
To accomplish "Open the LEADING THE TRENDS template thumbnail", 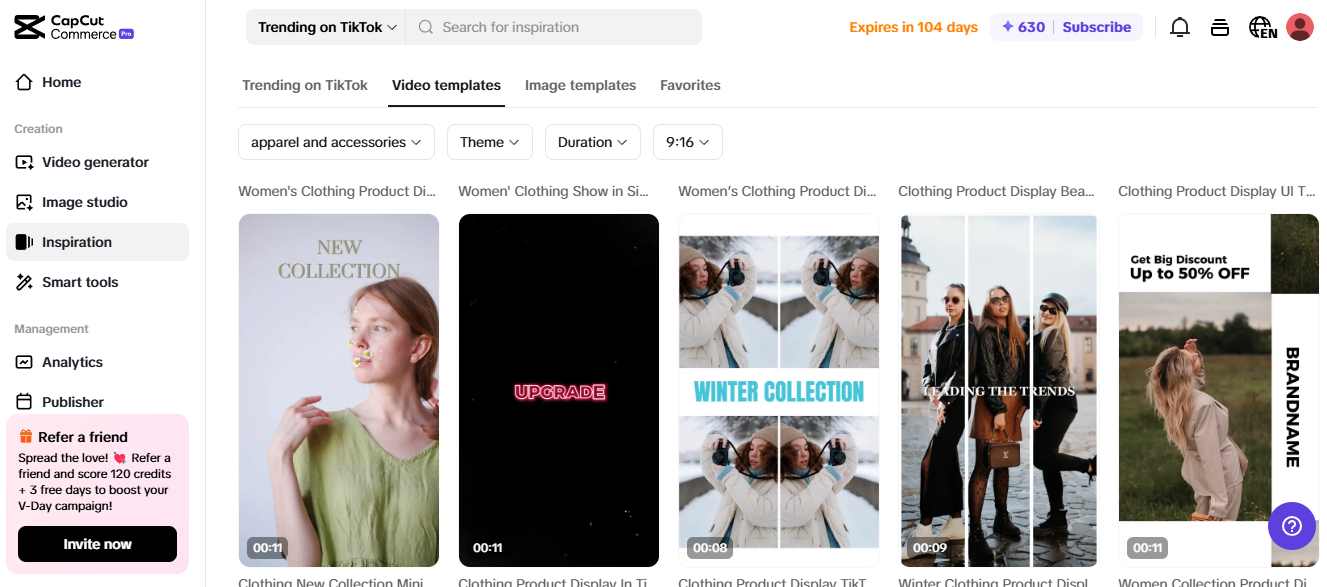I will pyautogui.click(x=998, y=390).
